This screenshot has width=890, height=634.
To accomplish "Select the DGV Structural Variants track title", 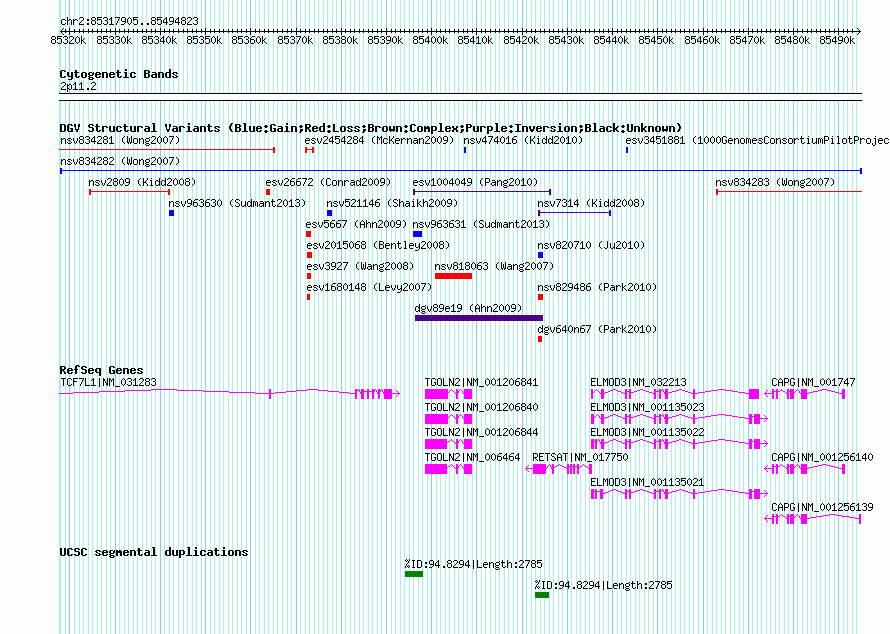I will click(x=371, y=128).
